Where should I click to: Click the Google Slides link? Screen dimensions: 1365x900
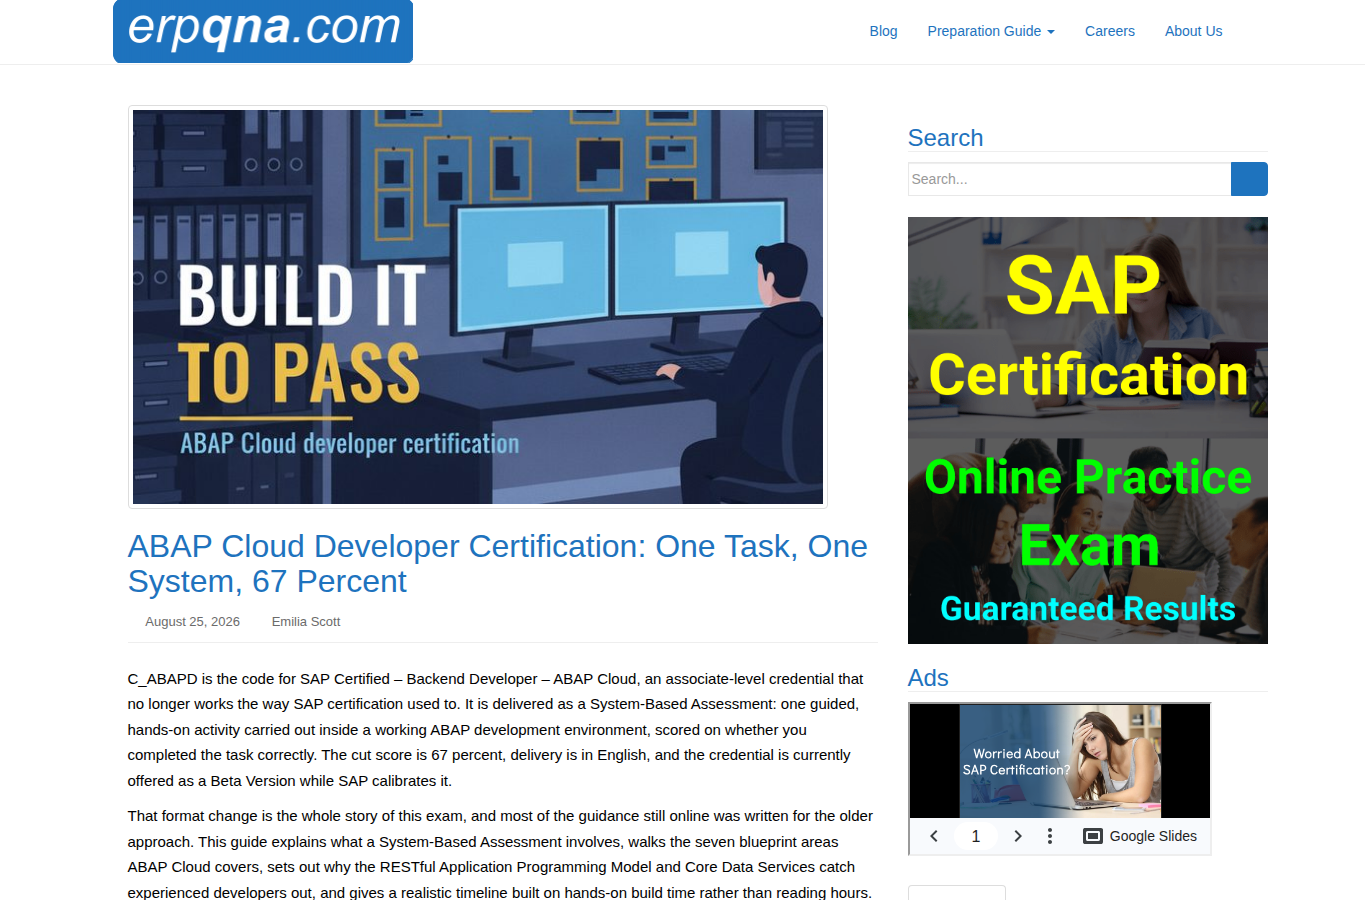click(x=1140, y=836)
